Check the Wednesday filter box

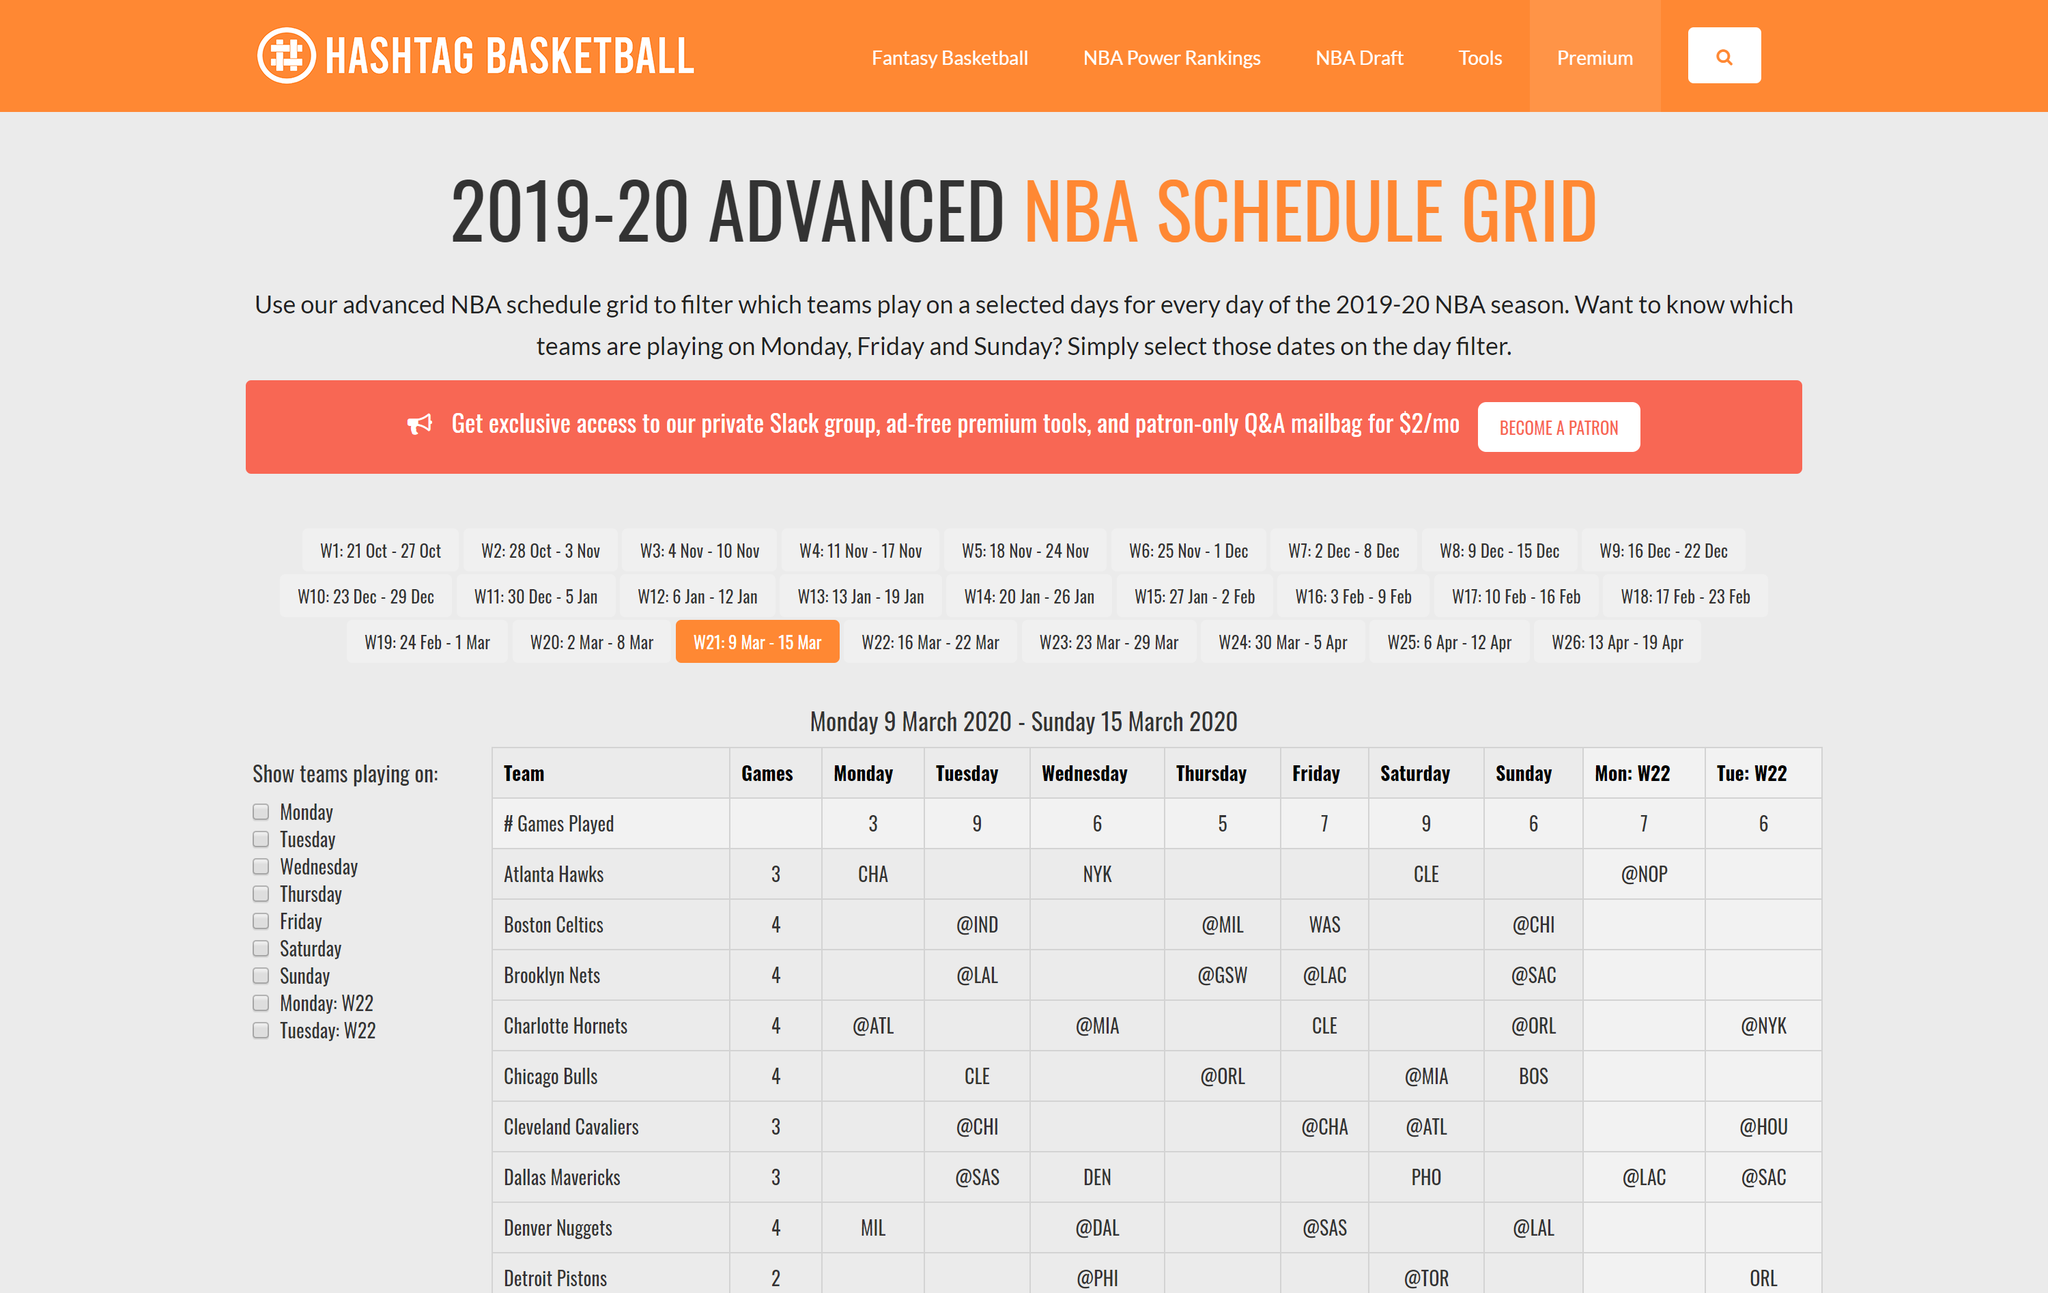tap(261, 867)
